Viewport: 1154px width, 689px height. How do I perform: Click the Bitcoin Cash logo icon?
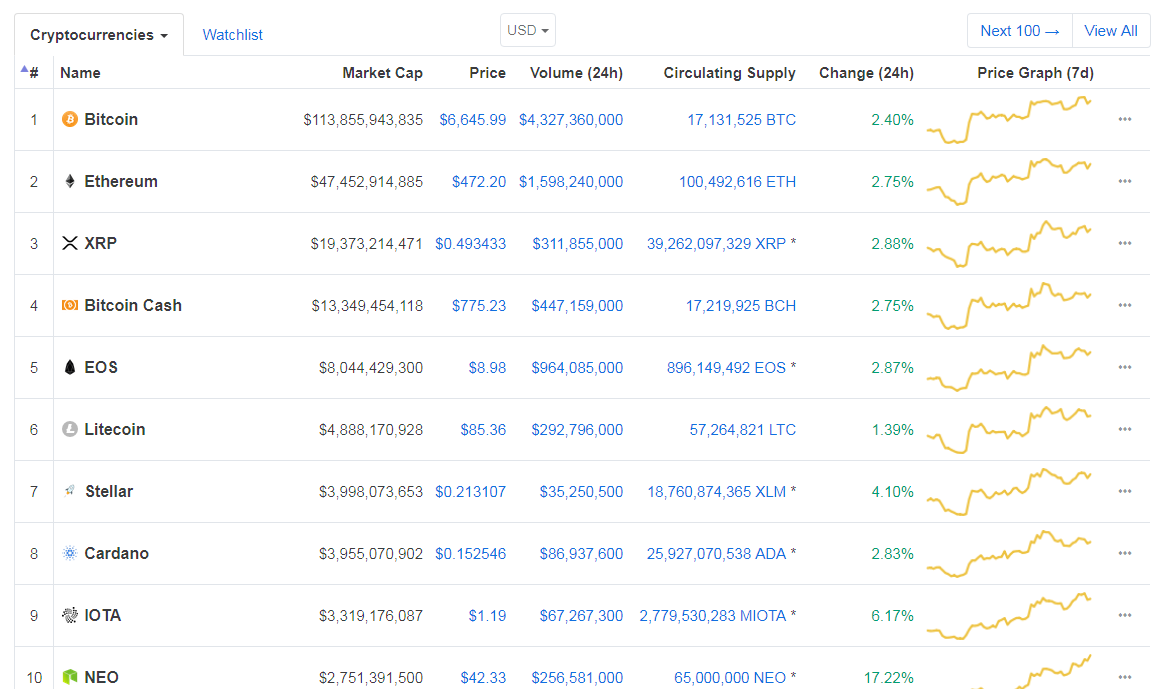[x=70, y=305]
